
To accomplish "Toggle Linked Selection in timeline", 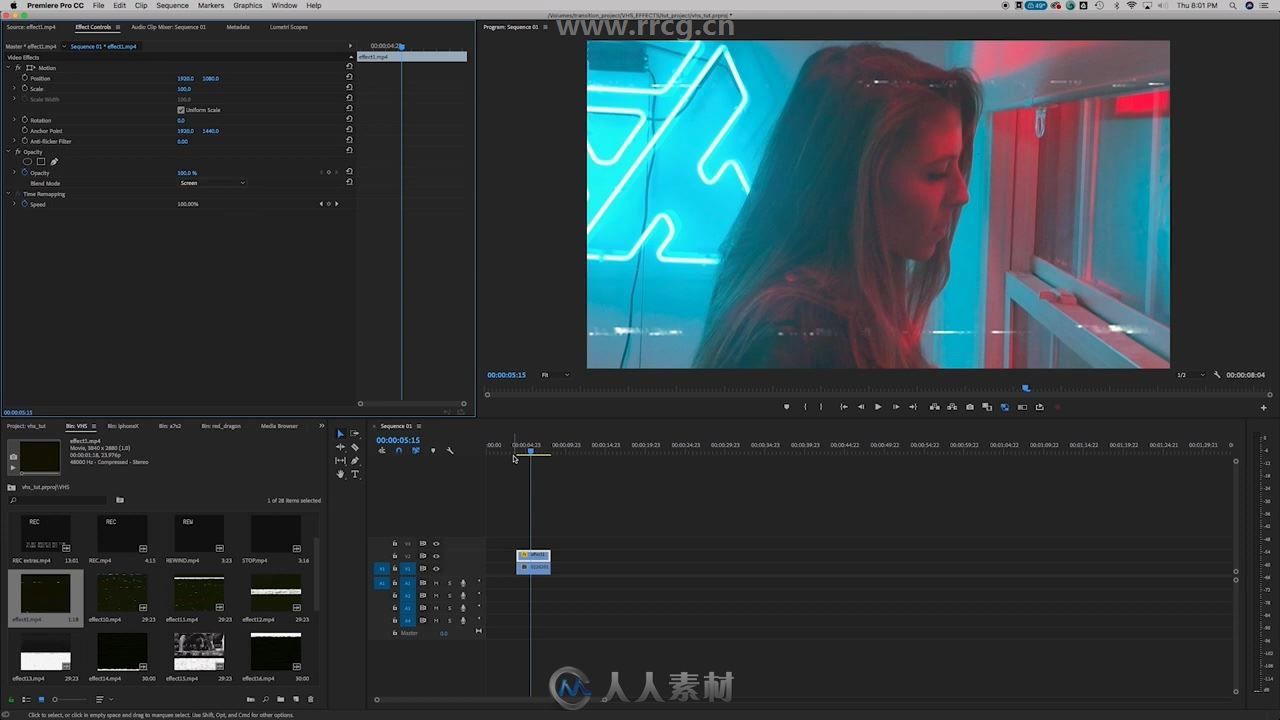I will 415,450.
